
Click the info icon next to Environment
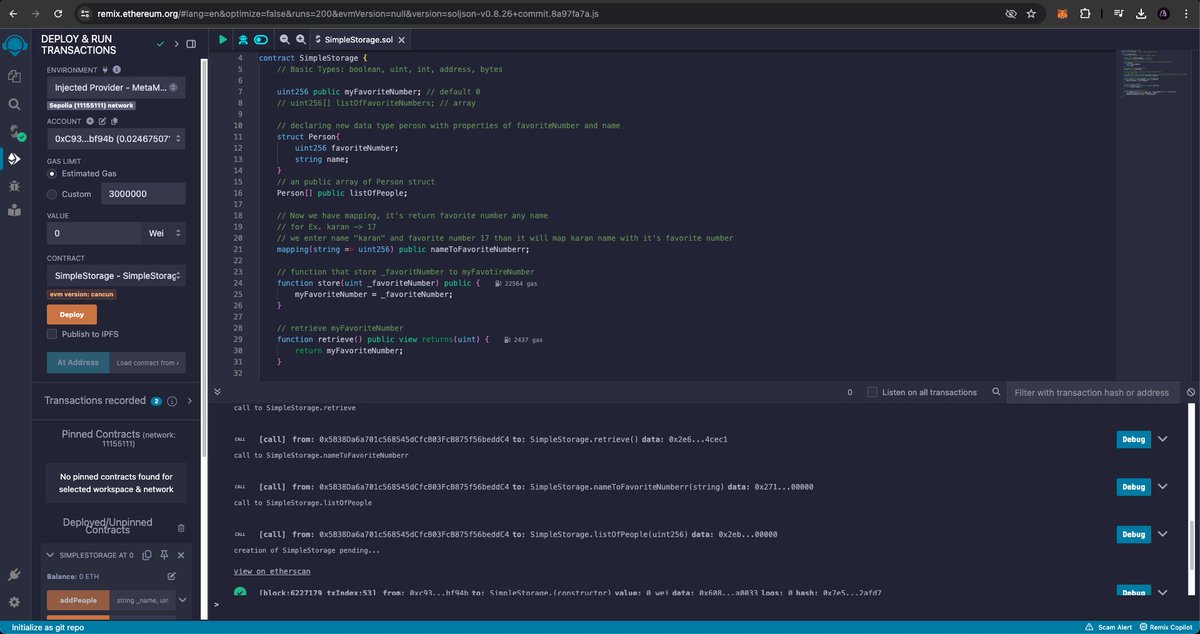coord(116,70)
